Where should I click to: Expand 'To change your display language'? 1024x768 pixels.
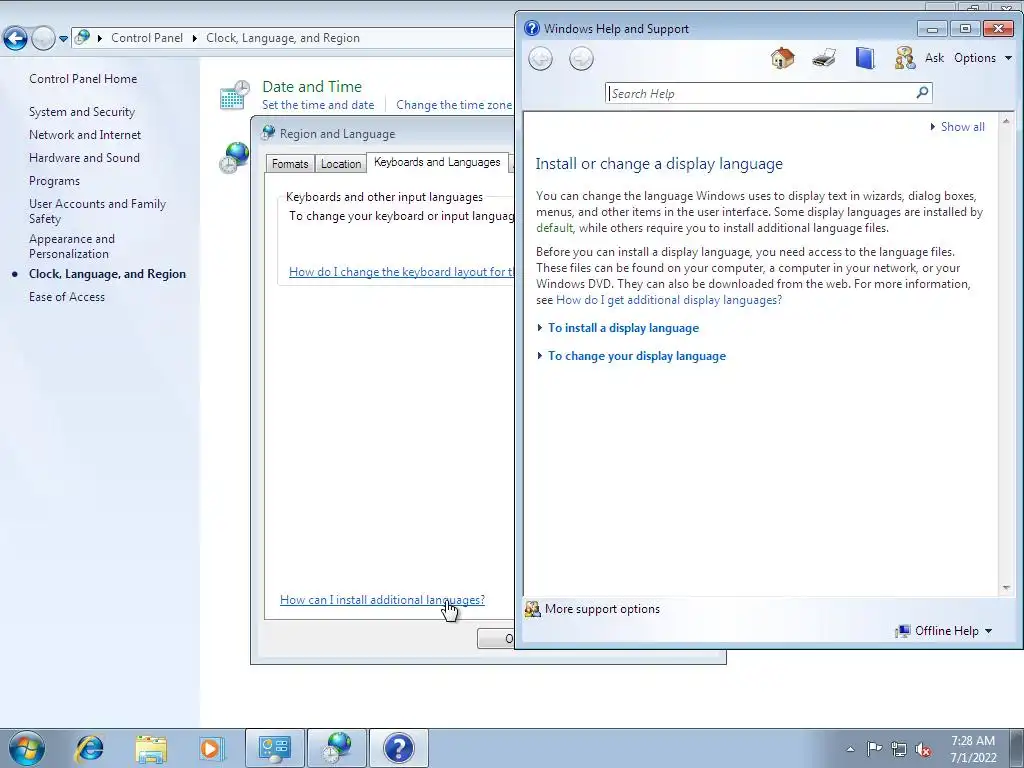click(637, 356)
